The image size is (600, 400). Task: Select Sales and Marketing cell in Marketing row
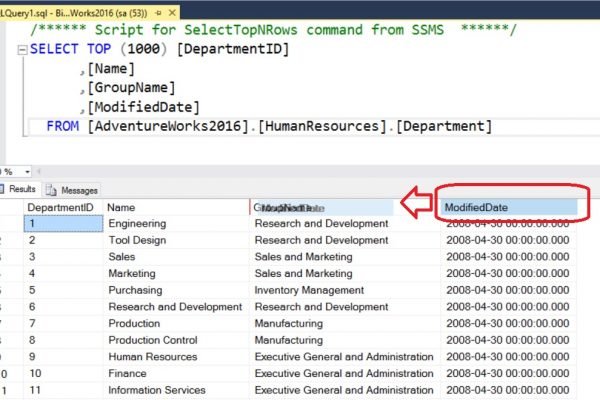pos(345,274)
